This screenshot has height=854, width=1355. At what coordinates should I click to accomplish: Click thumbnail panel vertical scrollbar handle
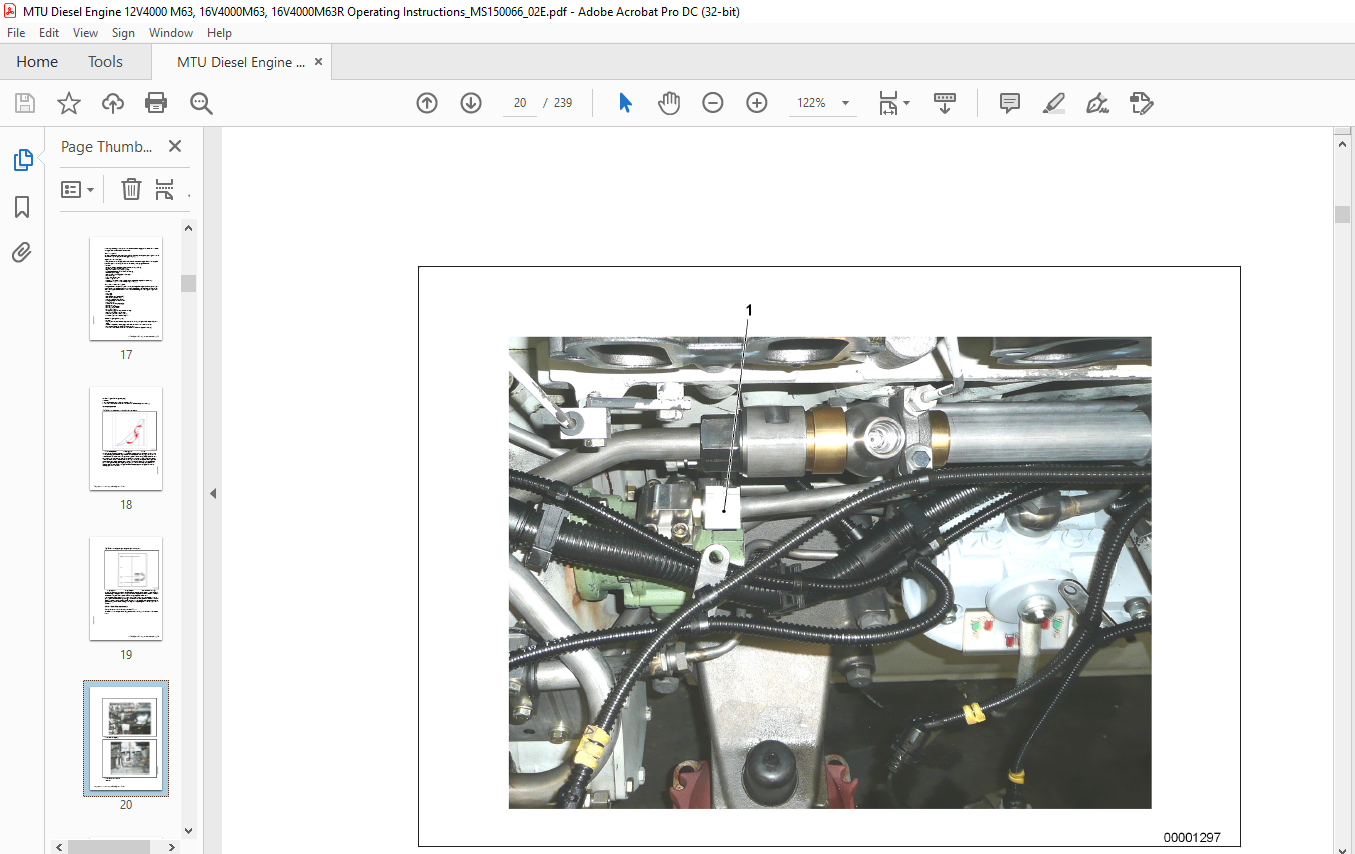[188, 283]
